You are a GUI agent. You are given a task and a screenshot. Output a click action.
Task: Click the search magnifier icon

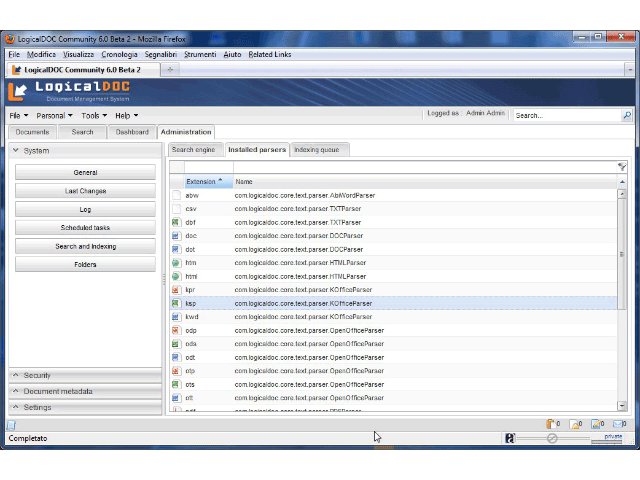[x=627, y=116]
